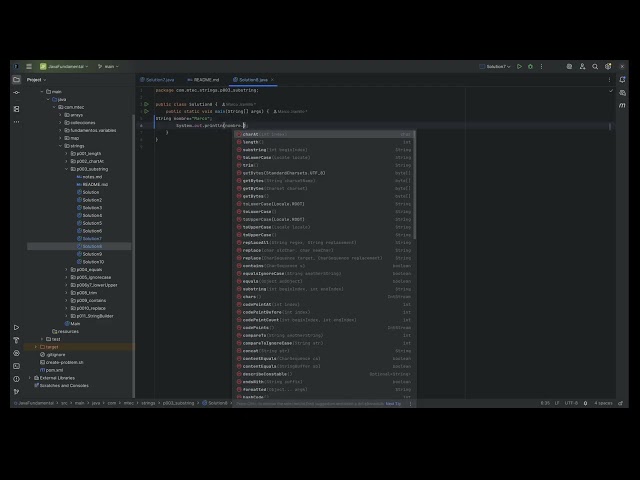This screenshot has height=480, width=640.
Task: Choose trim() completion suggestion
Action: tap(324, 165)
